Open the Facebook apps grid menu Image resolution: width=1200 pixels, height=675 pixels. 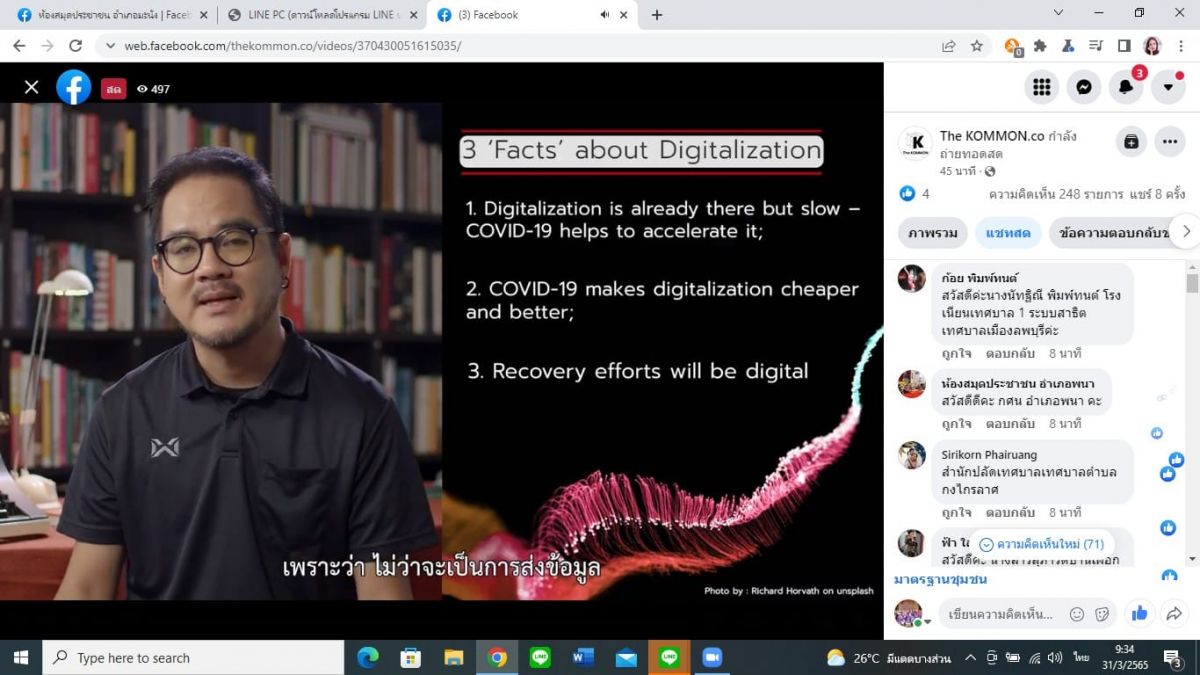coord(1041,87)
